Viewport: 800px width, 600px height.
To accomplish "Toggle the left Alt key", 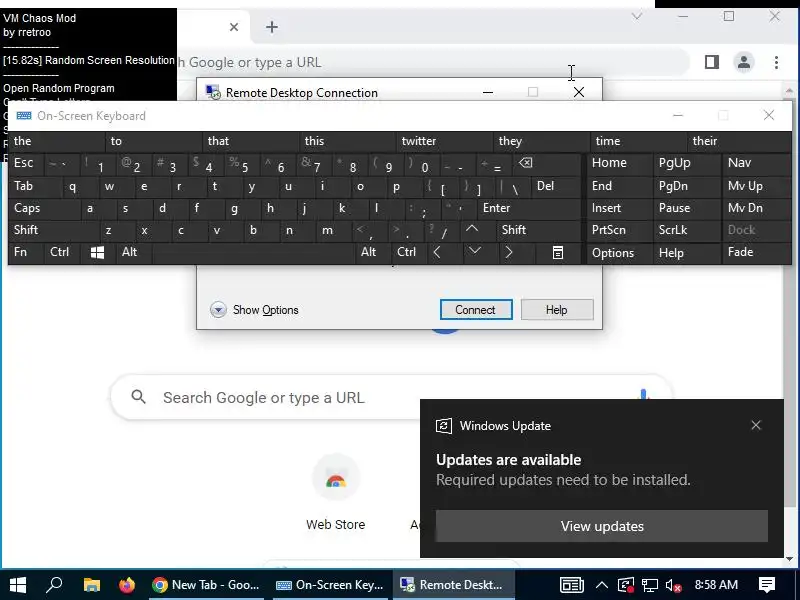I will (x=134, y=252).
